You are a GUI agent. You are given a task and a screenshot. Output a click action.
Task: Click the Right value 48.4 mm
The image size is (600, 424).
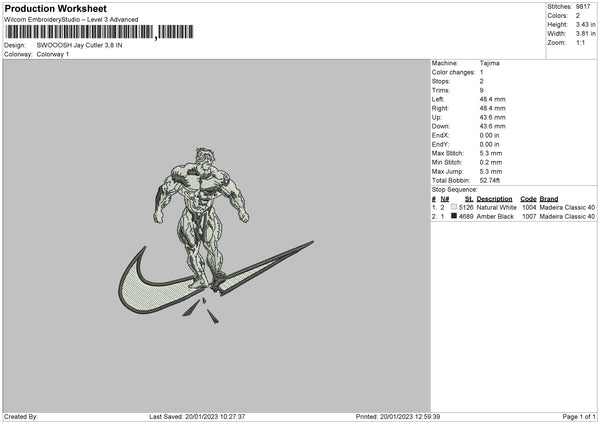point(492,108)
